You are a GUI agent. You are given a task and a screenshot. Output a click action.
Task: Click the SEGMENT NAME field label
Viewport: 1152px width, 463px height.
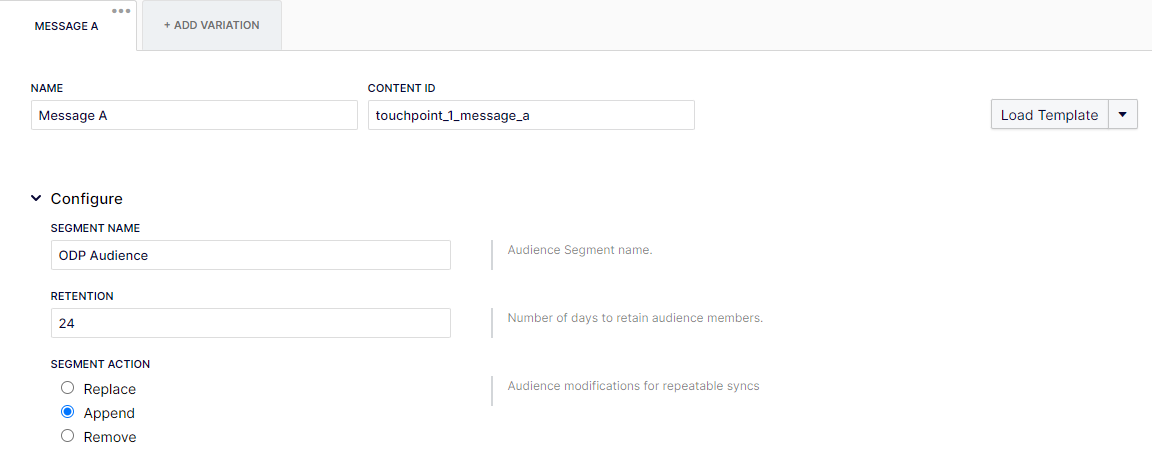pos(96,228)
